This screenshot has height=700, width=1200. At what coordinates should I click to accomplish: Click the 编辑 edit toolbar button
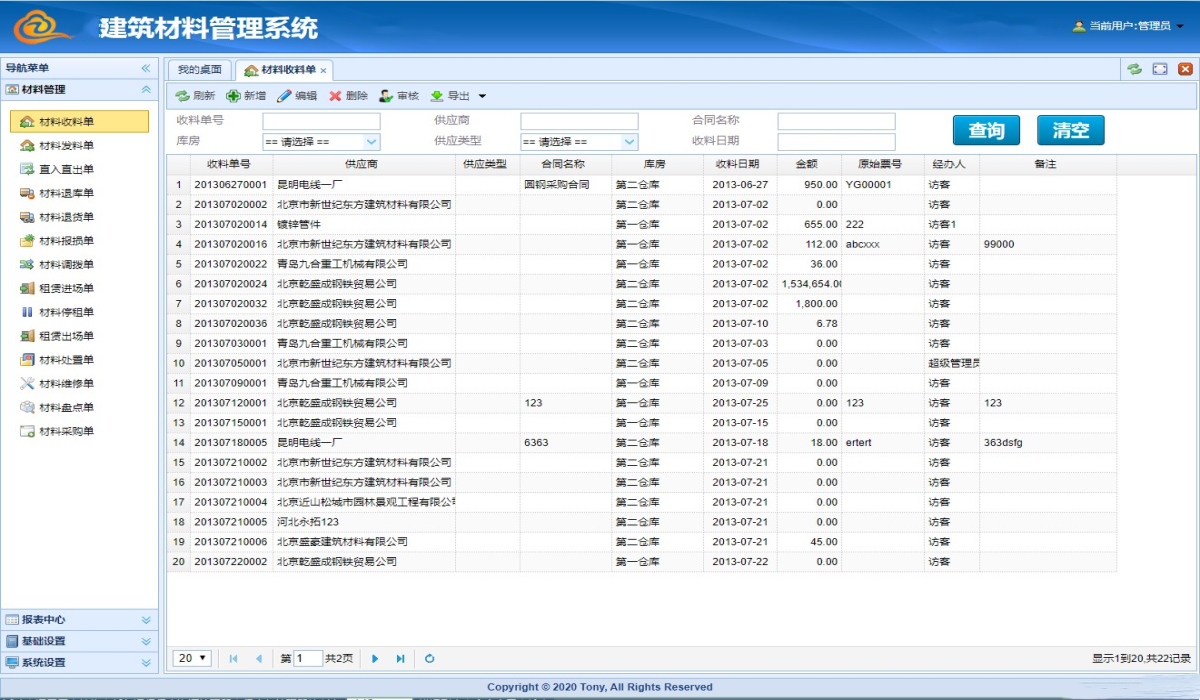tap(297, 96)
